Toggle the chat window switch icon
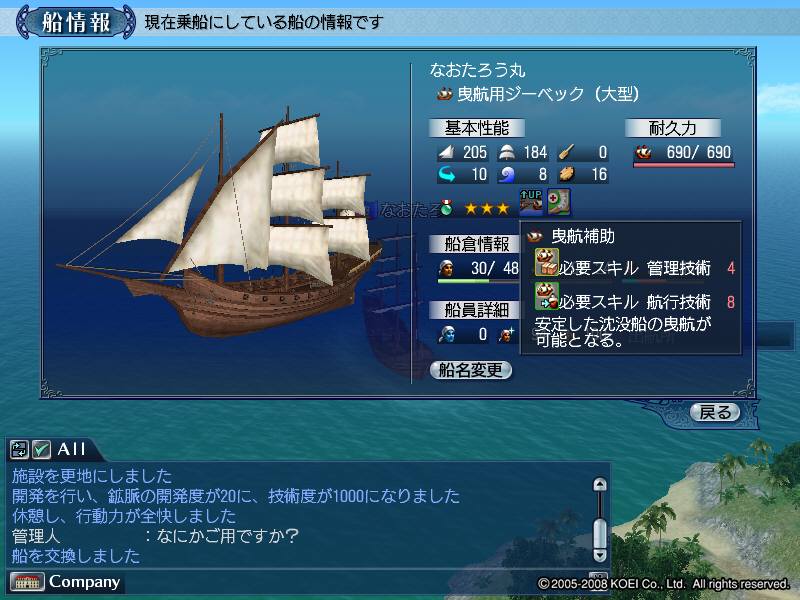The width and height of the screenshot is (800, 600). (19, 449)
